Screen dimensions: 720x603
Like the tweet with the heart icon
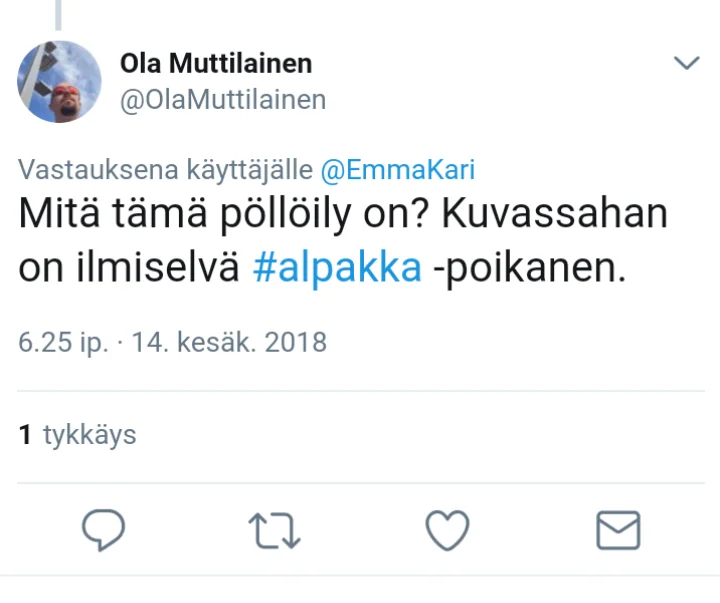[x=446, y=530]
